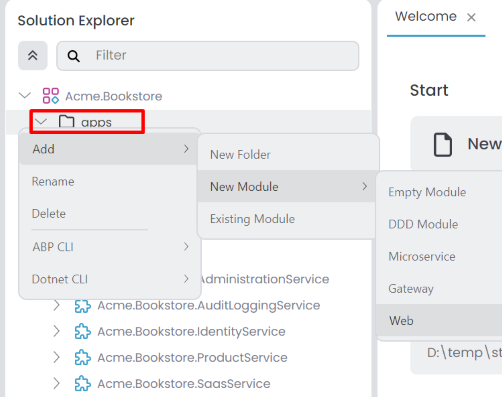Click the magnifier search icon
The width and height of the screenshot is (502, 397).
(73, 56)
